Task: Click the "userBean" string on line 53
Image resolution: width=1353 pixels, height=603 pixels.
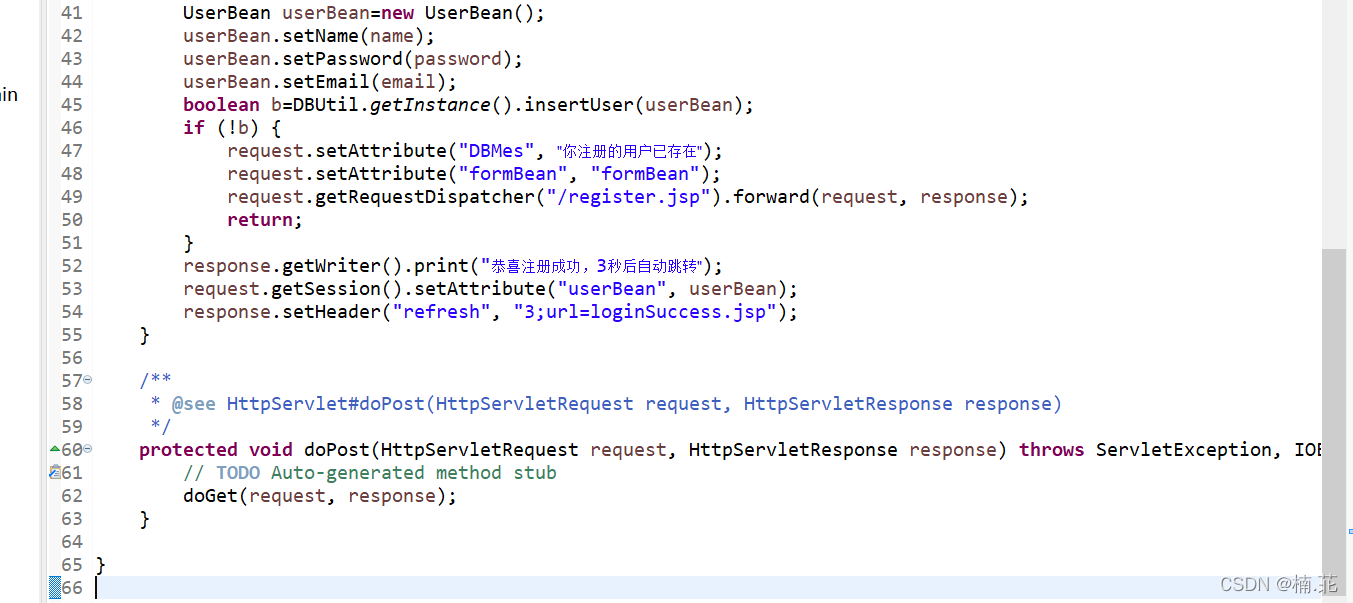Action: [x=611, y=288]
